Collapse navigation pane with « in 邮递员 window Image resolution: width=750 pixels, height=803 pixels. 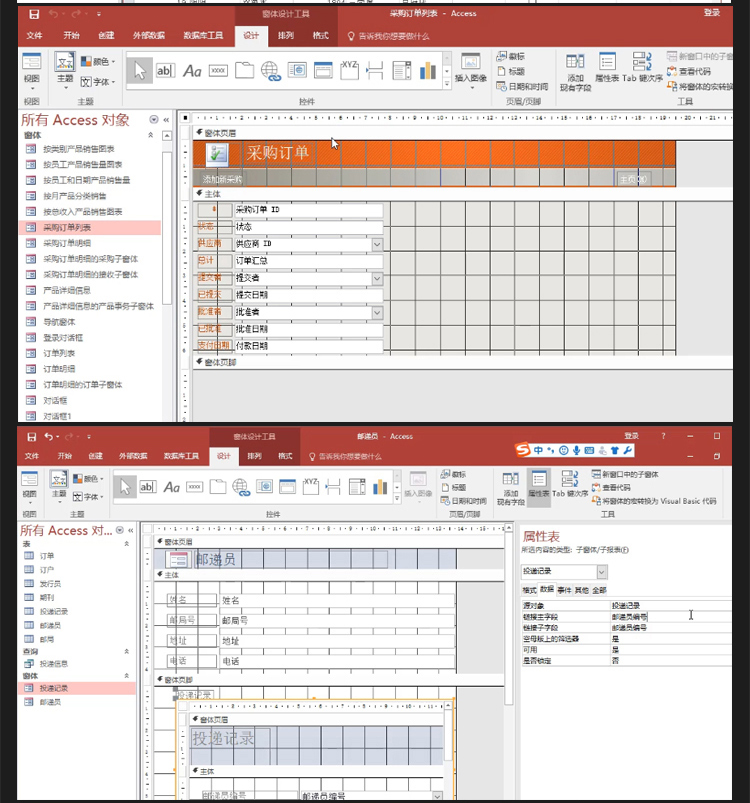[131, 530]
